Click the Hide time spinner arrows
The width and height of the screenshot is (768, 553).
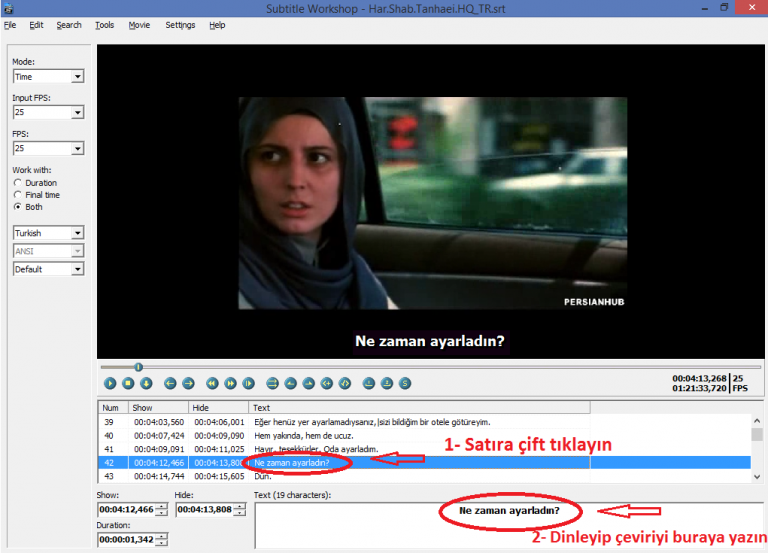point(240,509)
